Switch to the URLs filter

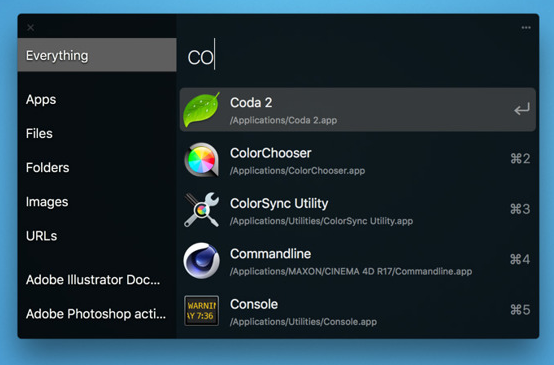41,236
